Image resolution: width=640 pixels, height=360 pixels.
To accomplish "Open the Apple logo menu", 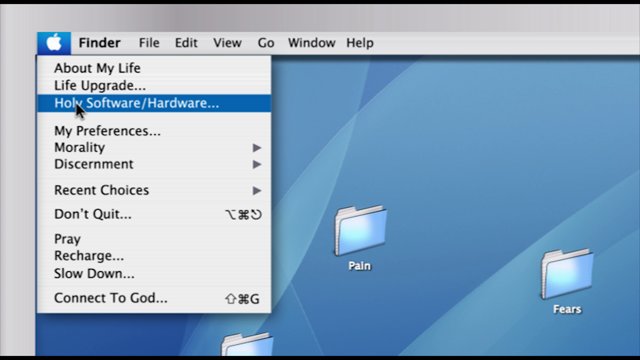I will [54, 43].
